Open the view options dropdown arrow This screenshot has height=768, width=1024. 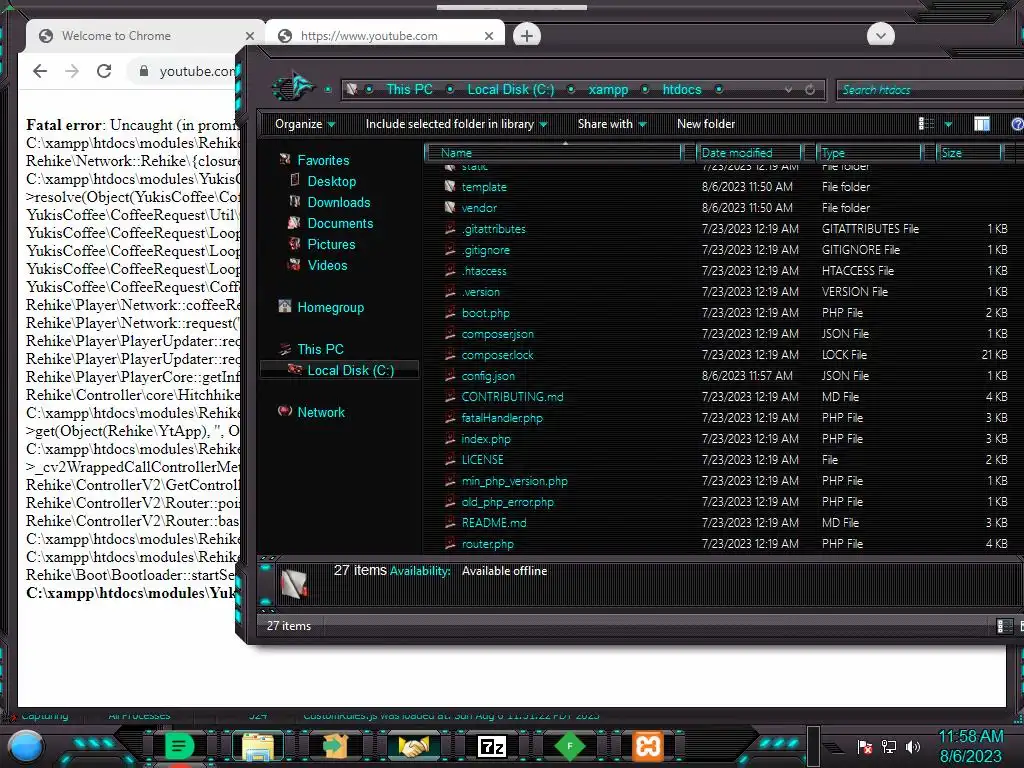948,124
